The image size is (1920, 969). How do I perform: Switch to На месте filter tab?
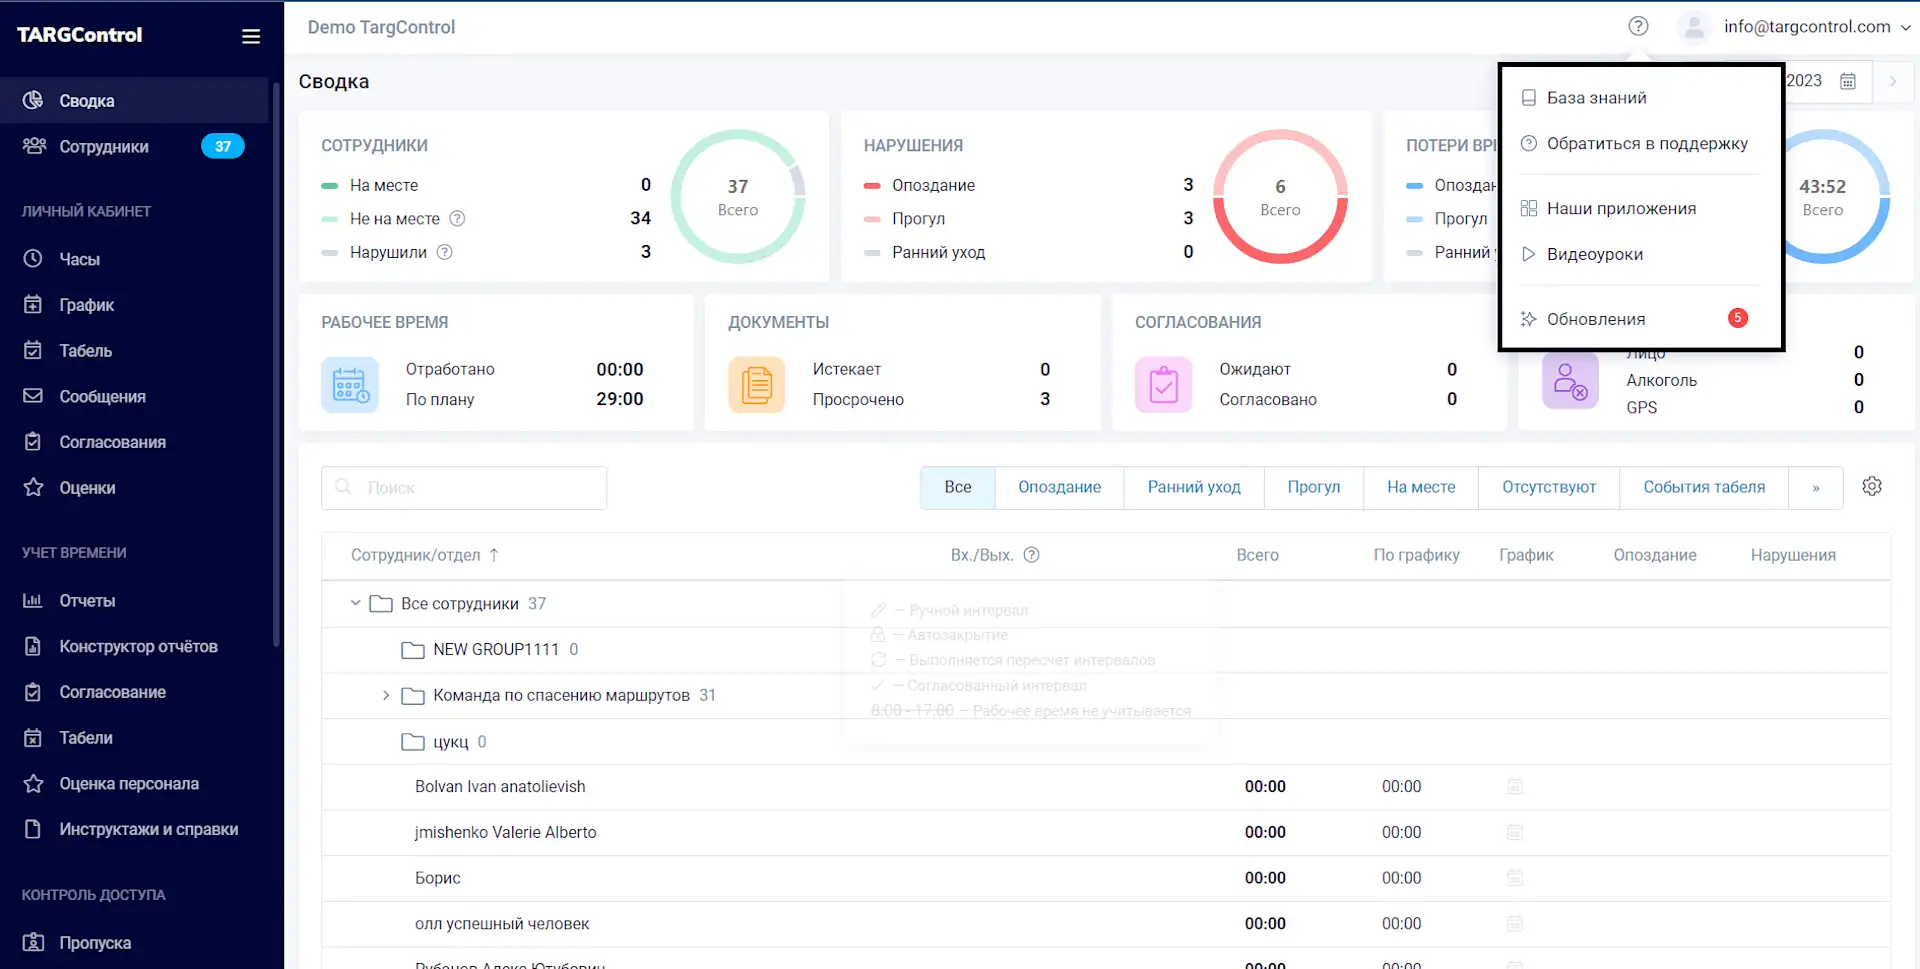1421,488
